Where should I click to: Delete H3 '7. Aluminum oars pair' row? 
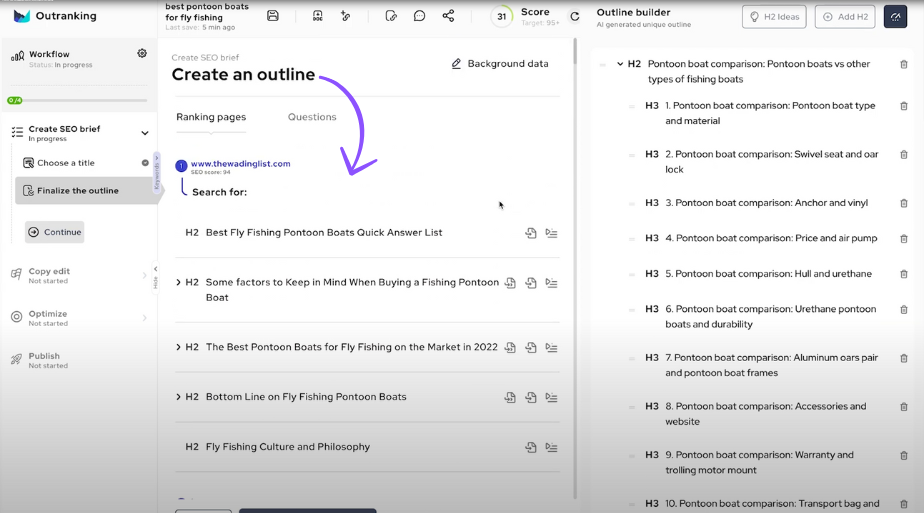[x=903, y=358]
